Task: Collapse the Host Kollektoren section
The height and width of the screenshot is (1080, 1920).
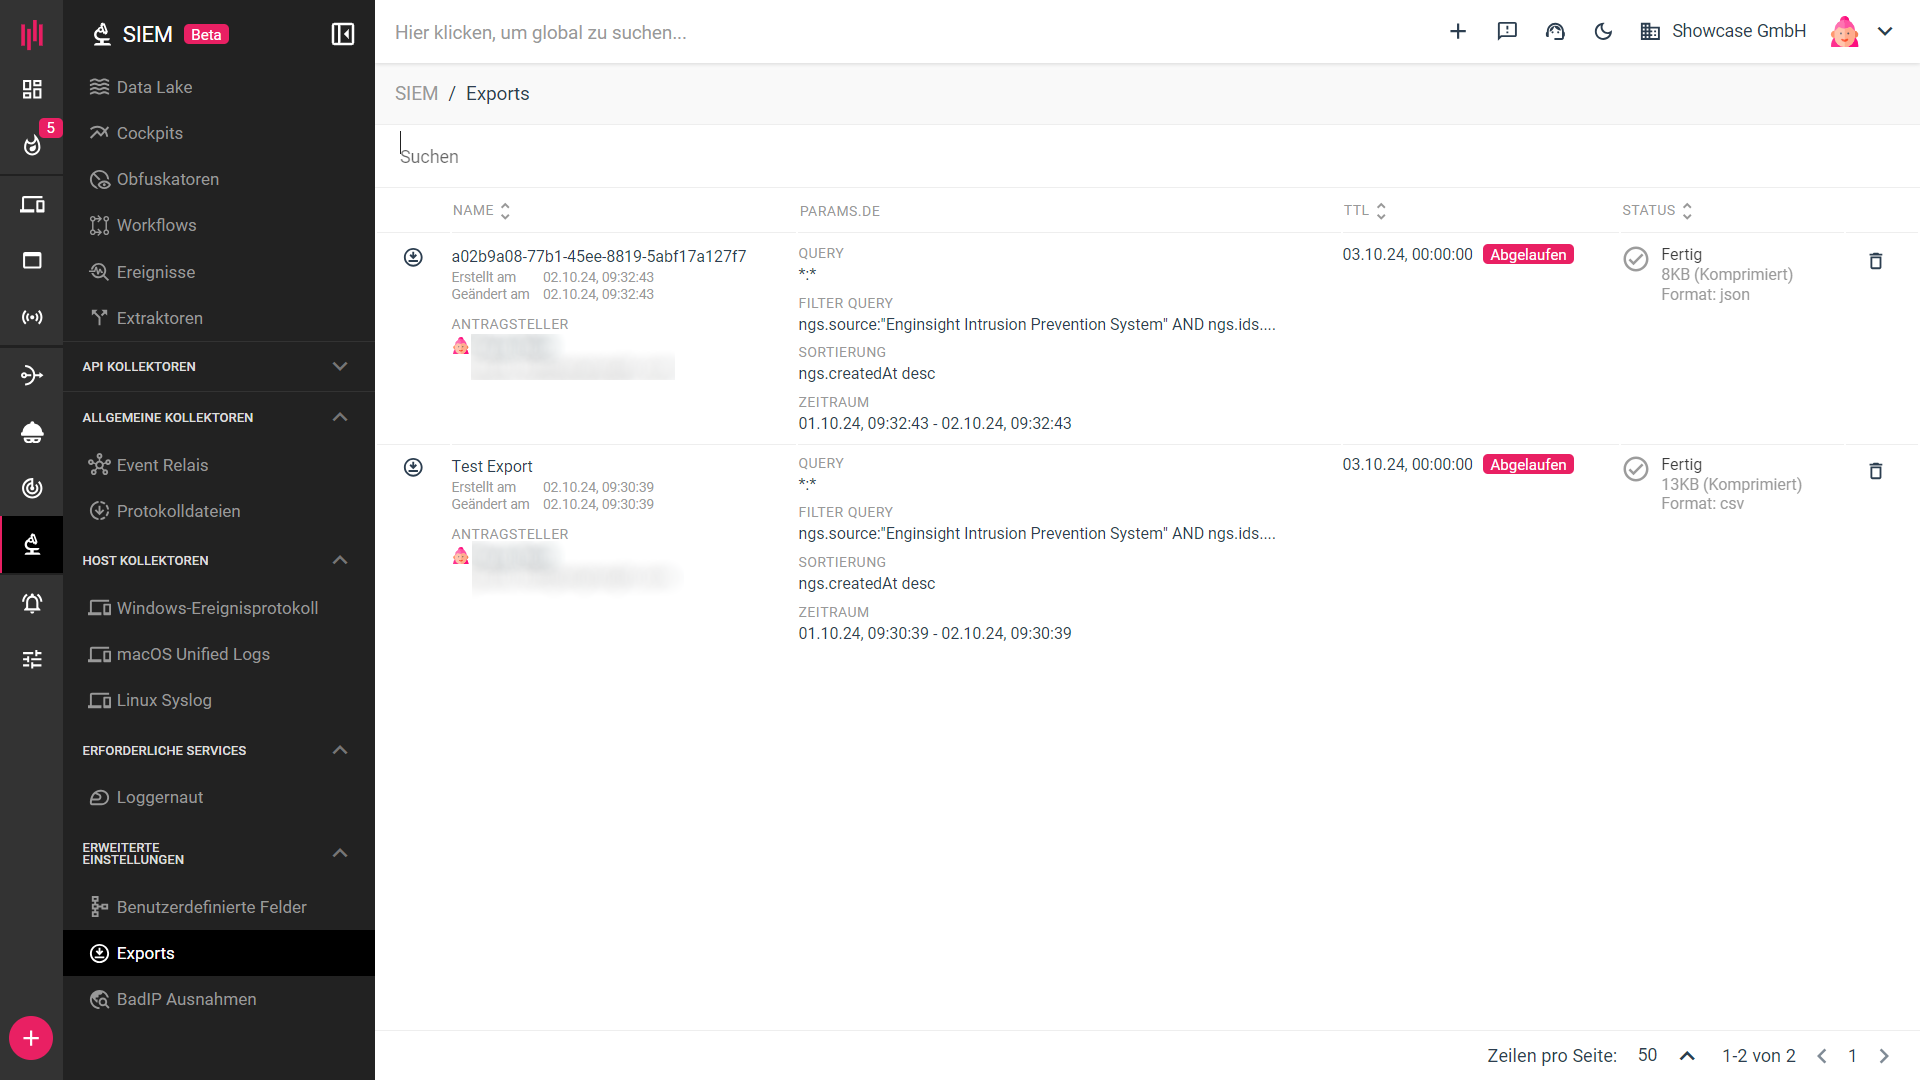Action: coord(339,560)
